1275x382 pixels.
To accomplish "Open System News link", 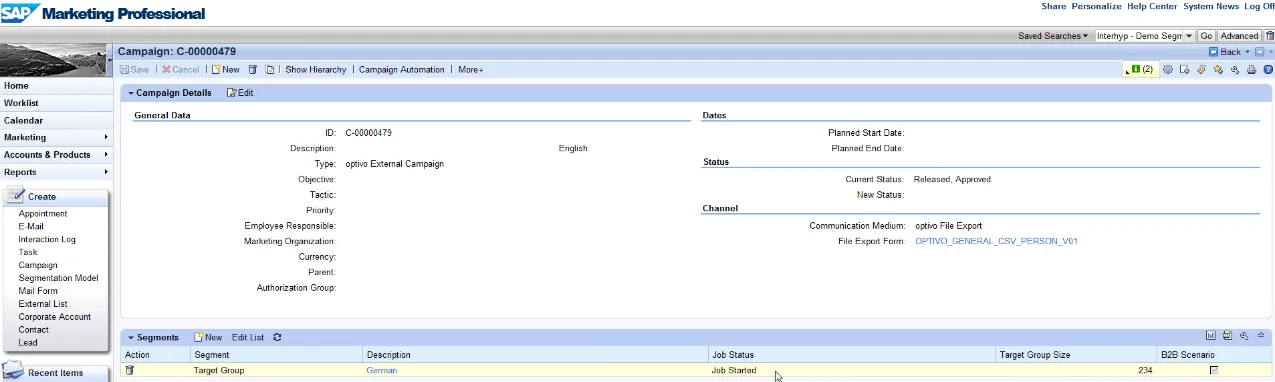I will (1211, 6).
